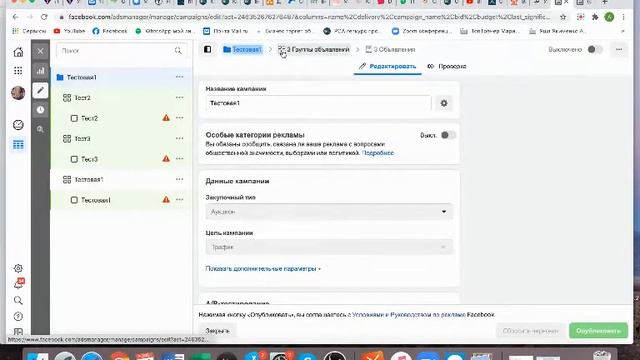Click warning triangle on ad Тестовая1
This screenshot has height=360, width=640.
click(x=166, y=200)
